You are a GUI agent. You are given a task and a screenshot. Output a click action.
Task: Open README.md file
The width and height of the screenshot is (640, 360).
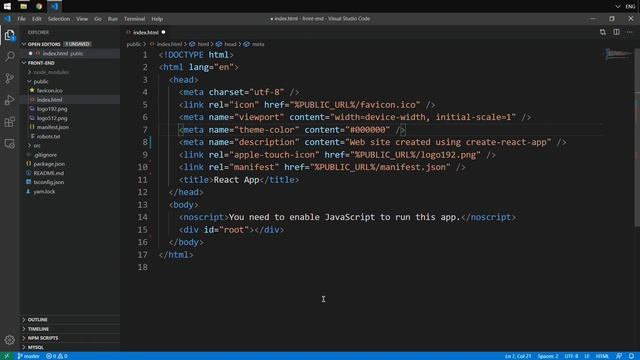pos(49,173)
